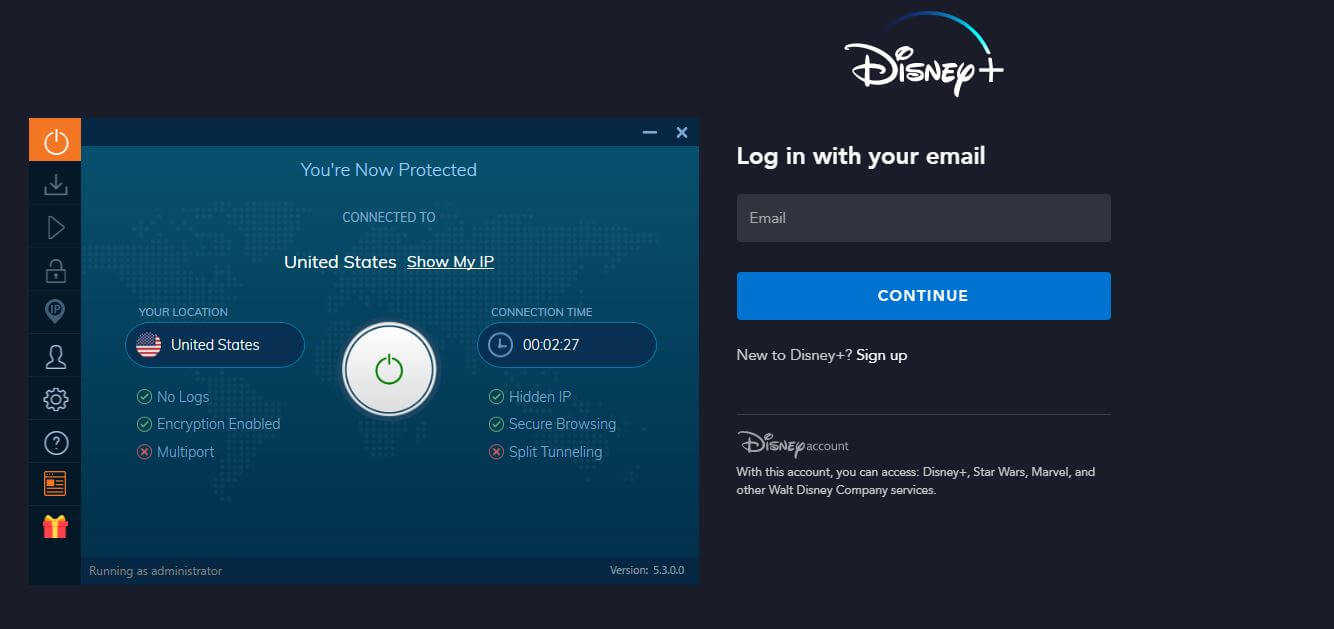
Task: Click the blue CONTINUE button
Action: [924, 296]
